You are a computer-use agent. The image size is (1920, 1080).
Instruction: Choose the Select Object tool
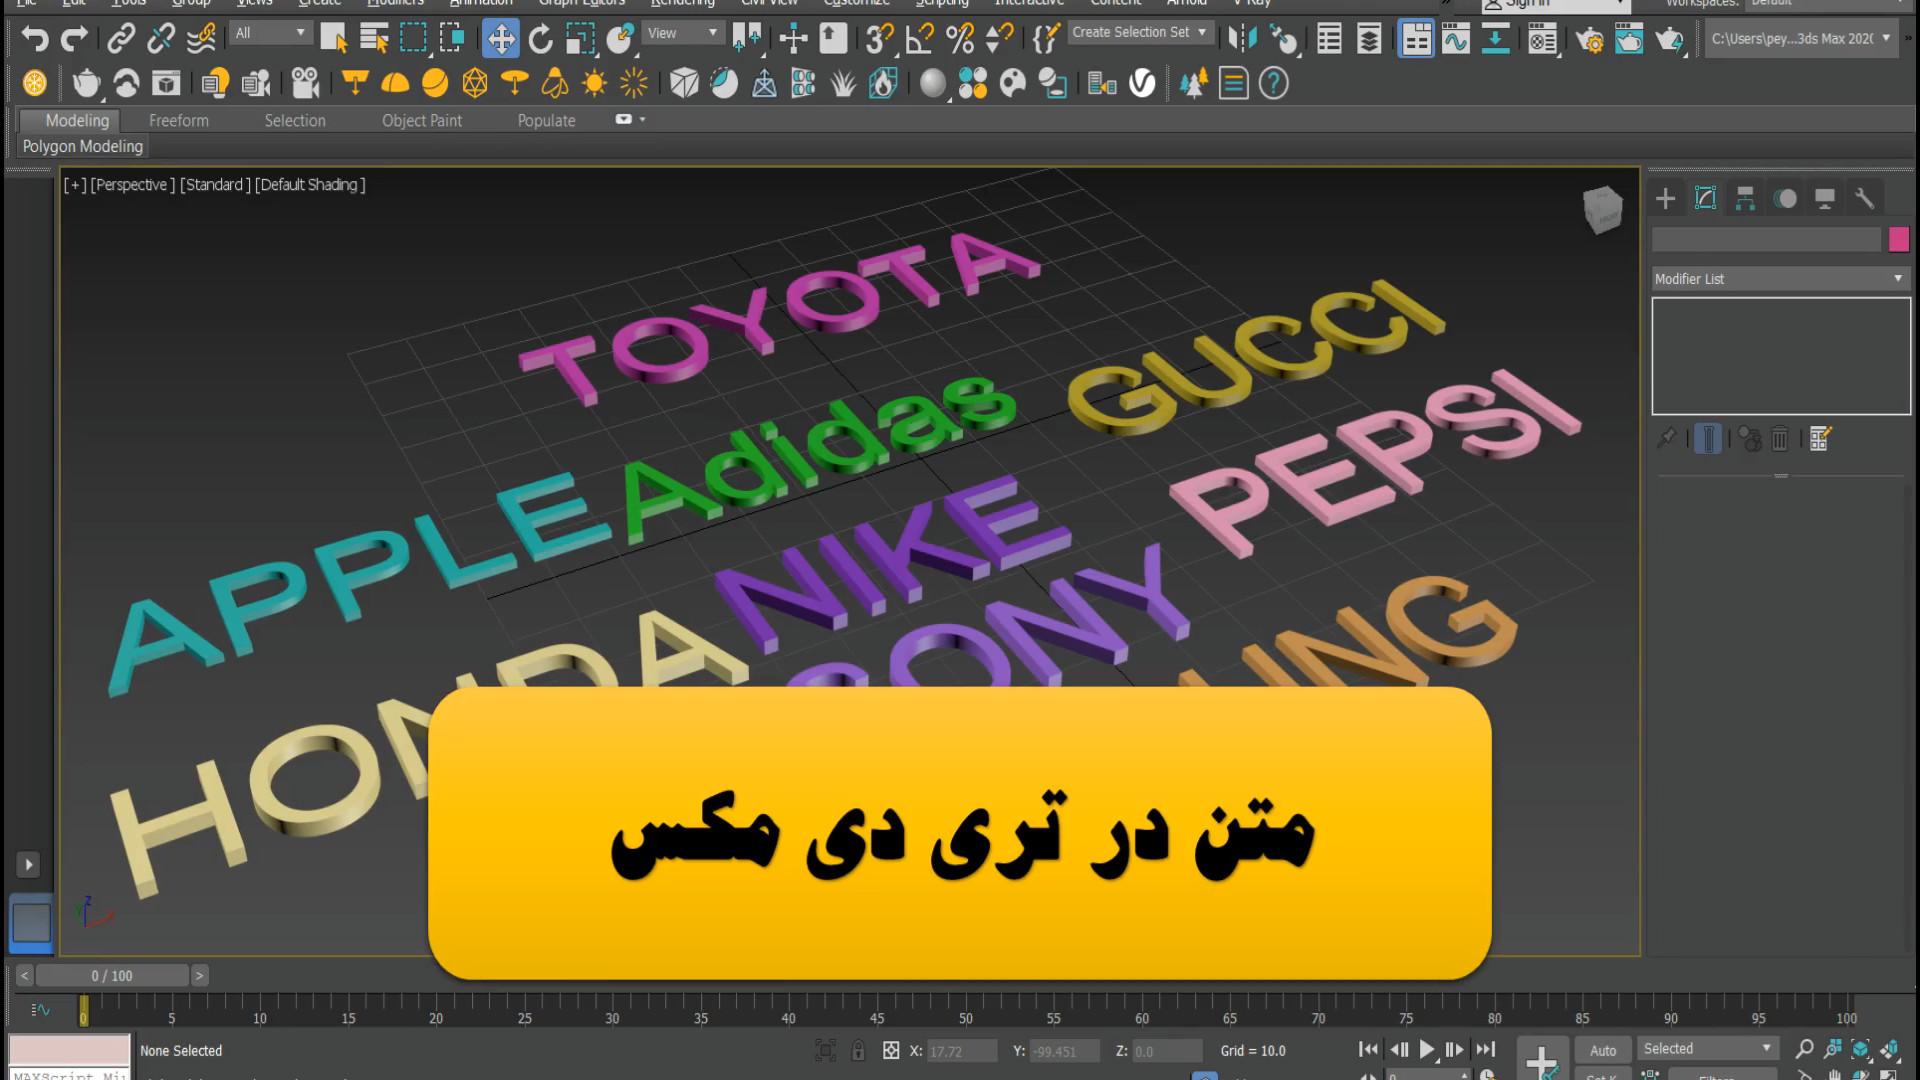click(x=334, y=39)
